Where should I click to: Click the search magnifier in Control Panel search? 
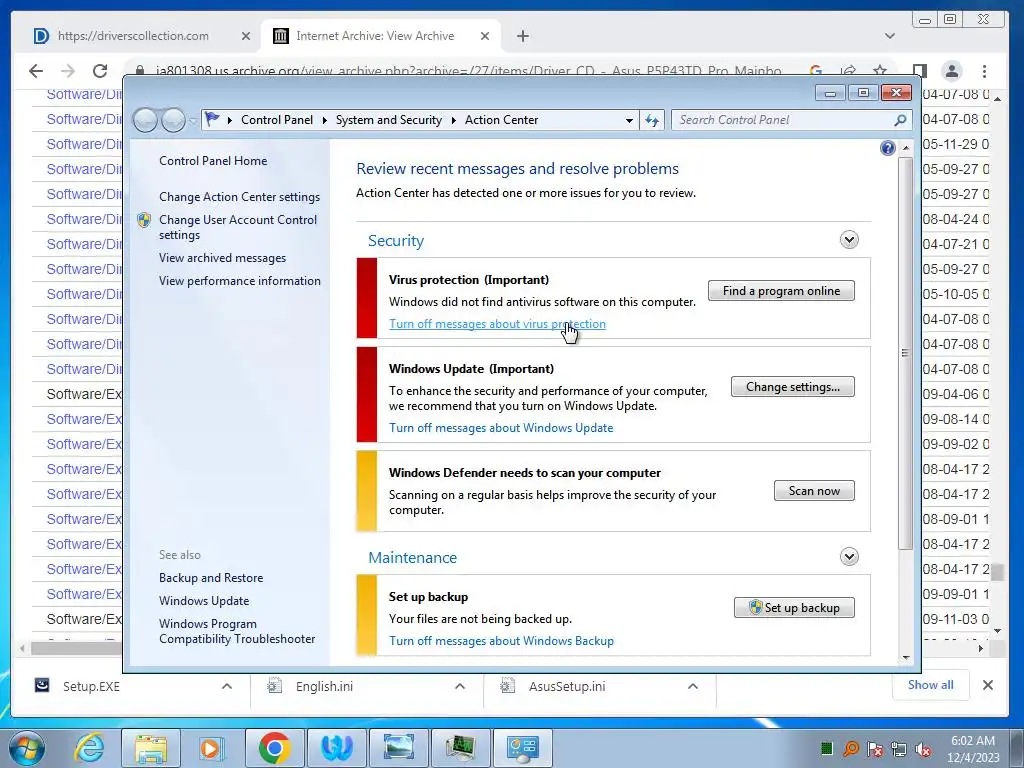[x=900, y=120]
